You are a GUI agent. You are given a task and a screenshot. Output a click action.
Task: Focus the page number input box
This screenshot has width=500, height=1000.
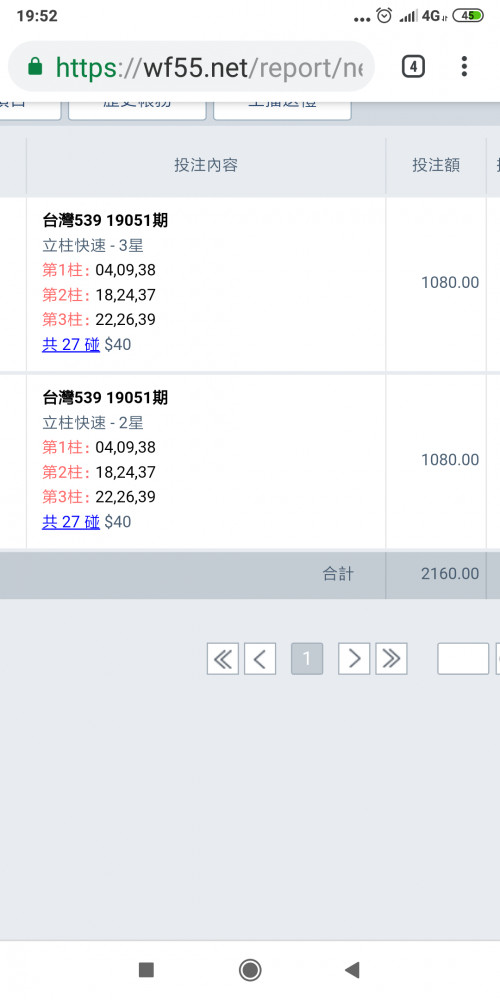pos(463,659)
